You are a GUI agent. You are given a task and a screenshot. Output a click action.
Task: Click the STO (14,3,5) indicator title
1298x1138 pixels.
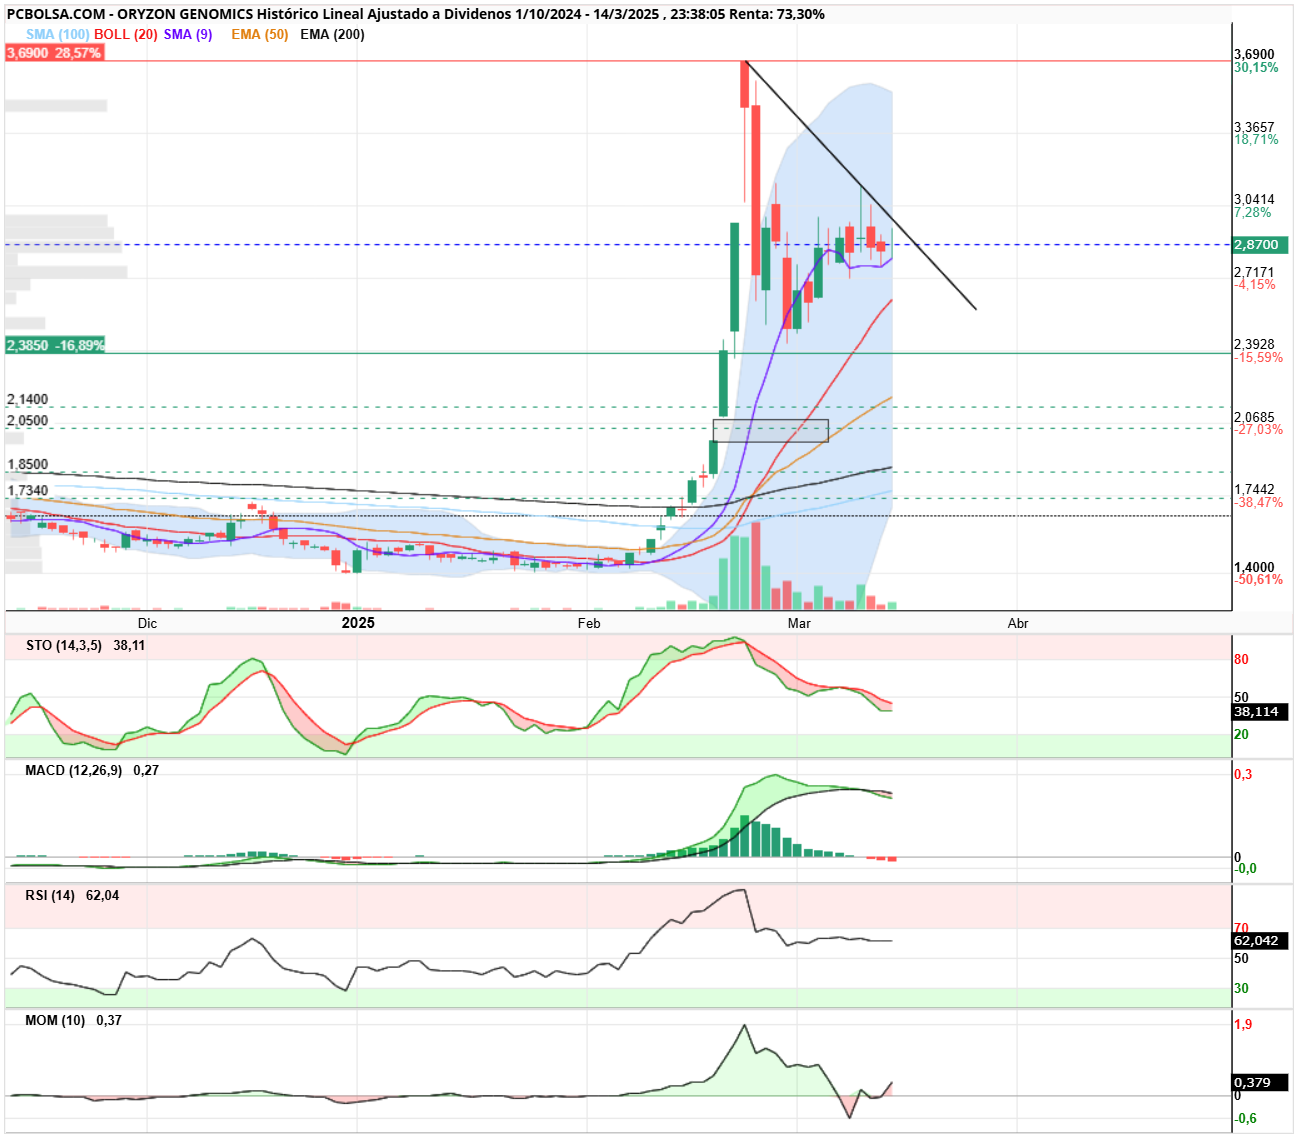[64, 645]
